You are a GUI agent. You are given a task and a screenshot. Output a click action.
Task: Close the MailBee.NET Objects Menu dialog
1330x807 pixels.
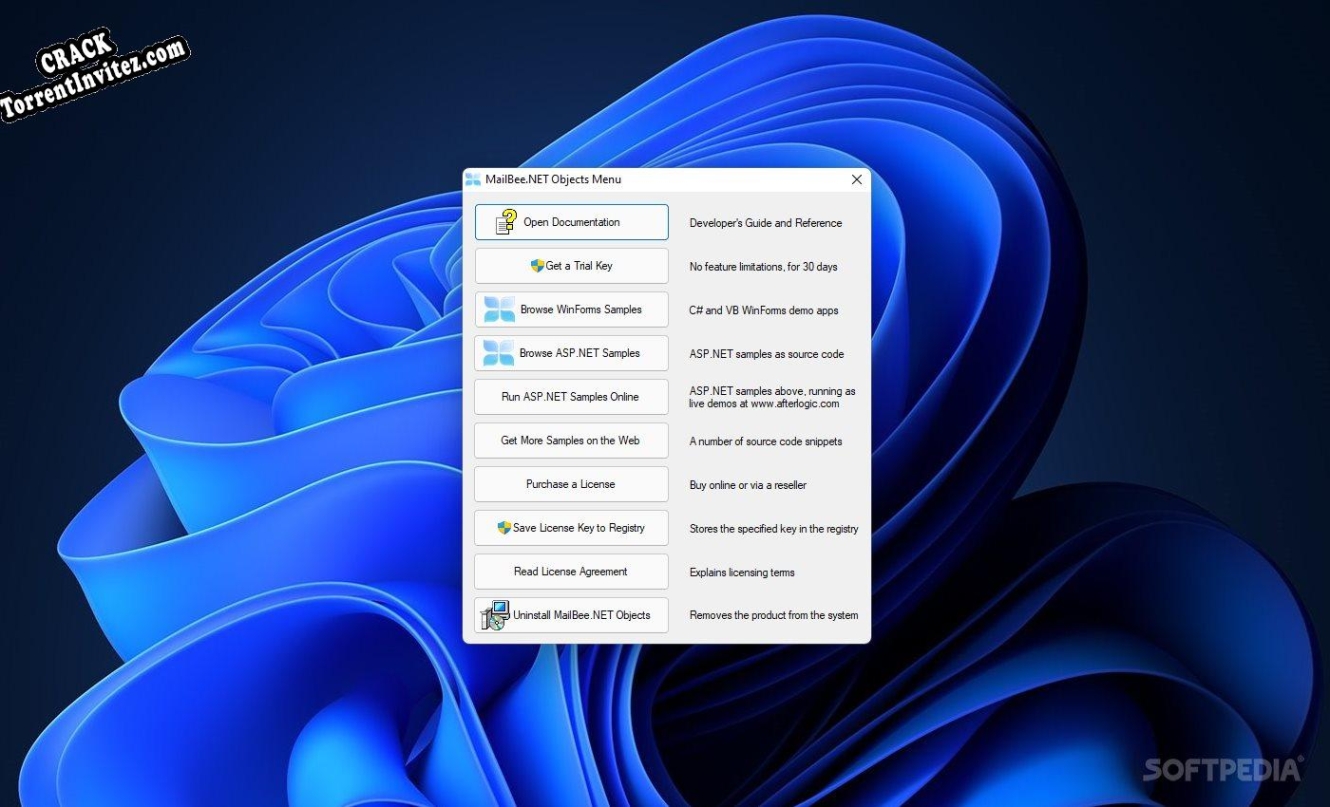pyautogui.click(x=856, y=179)
